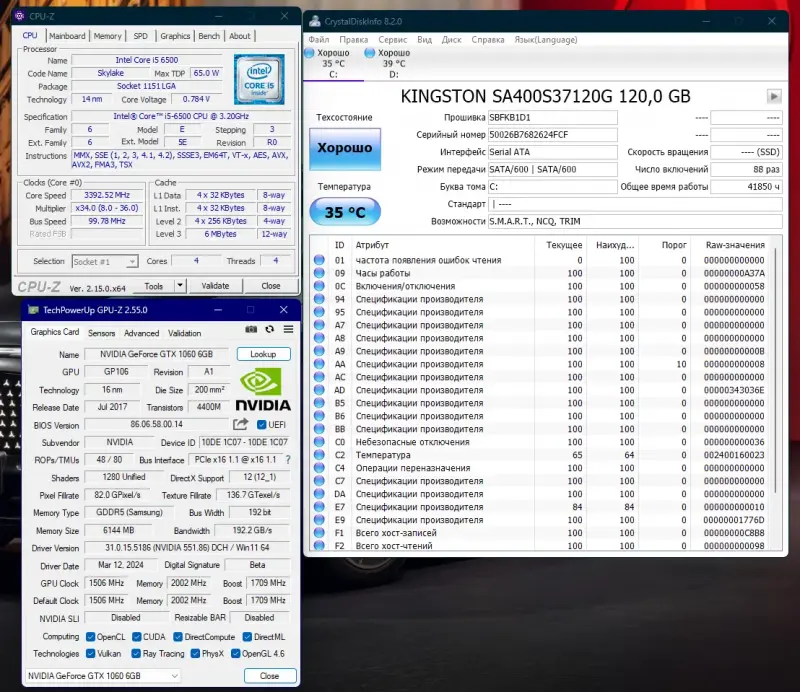Click the Серийный номер serial number field

553,135
